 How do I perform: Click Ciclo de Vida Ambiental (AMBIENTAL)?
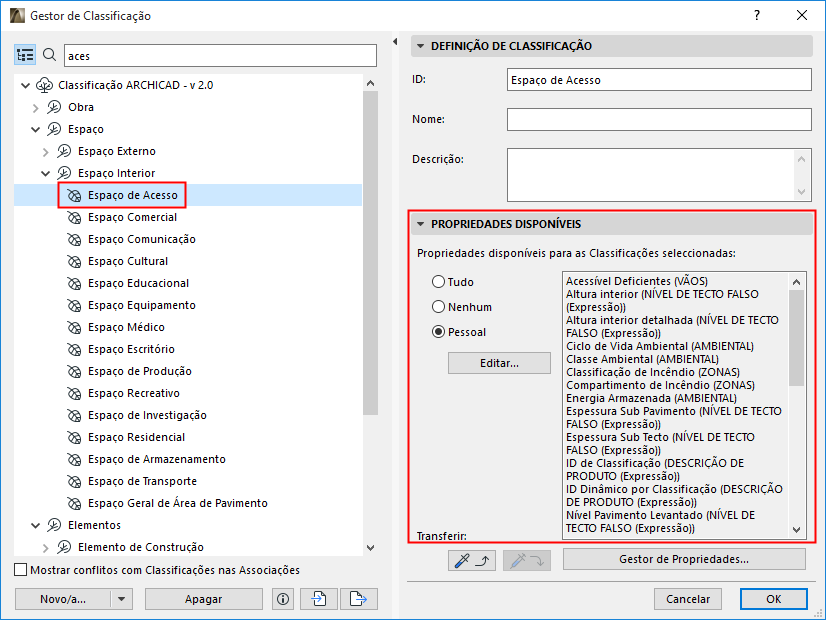coord(660,346)
